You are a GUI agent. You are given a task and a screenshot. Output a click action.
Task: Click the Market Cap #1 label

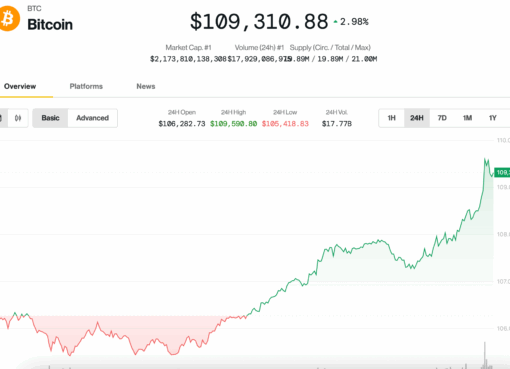(188, 47)
